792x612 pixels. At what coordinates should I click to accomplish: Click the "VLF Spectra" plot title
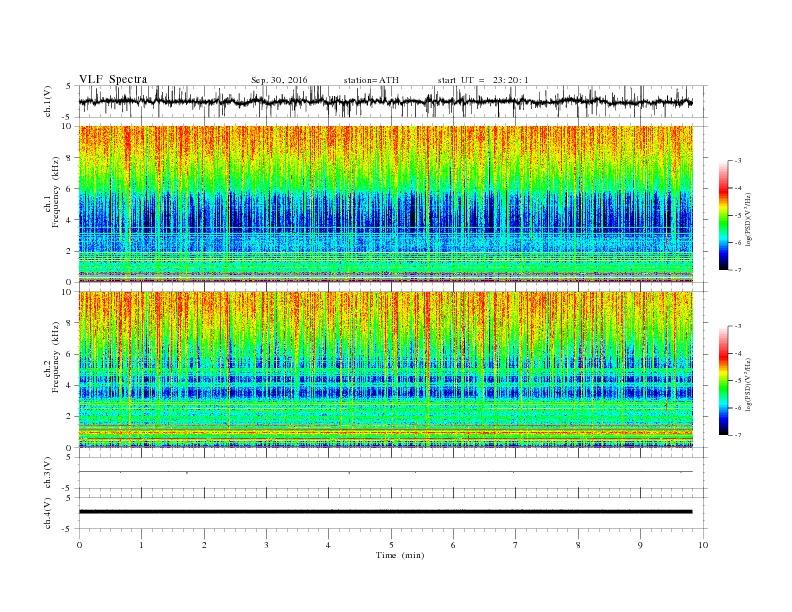coord(113,79)
